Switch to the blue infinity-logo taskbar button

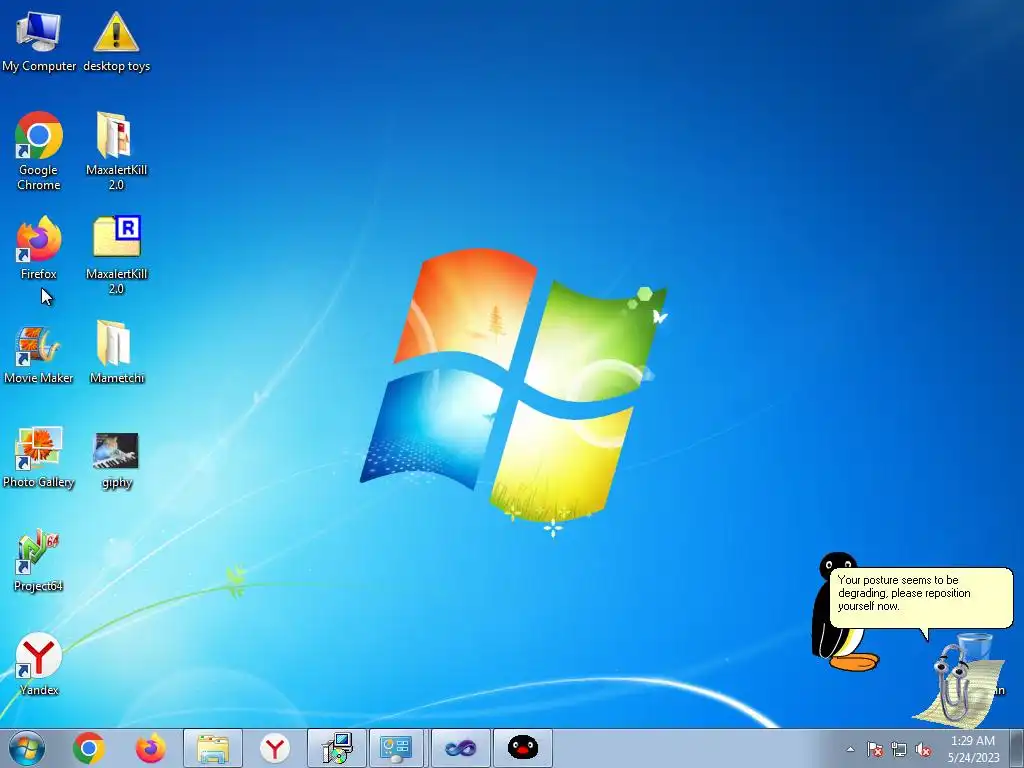tap(460, 748)
